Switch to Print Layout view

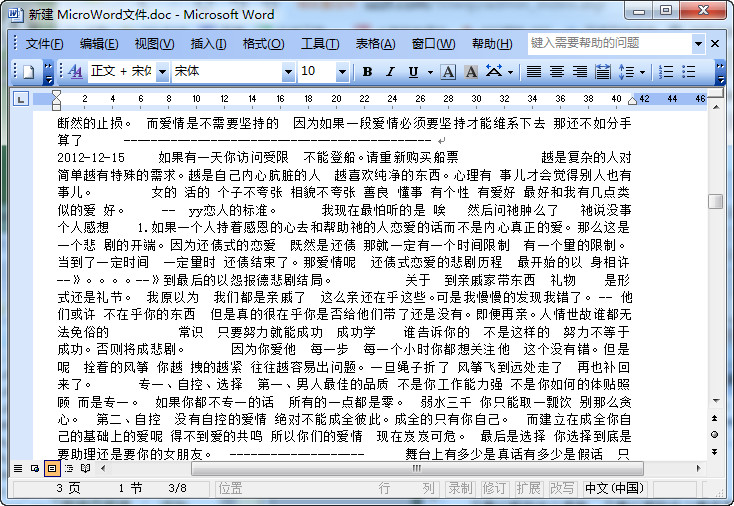pyautogui.click(x=52, y=468)
